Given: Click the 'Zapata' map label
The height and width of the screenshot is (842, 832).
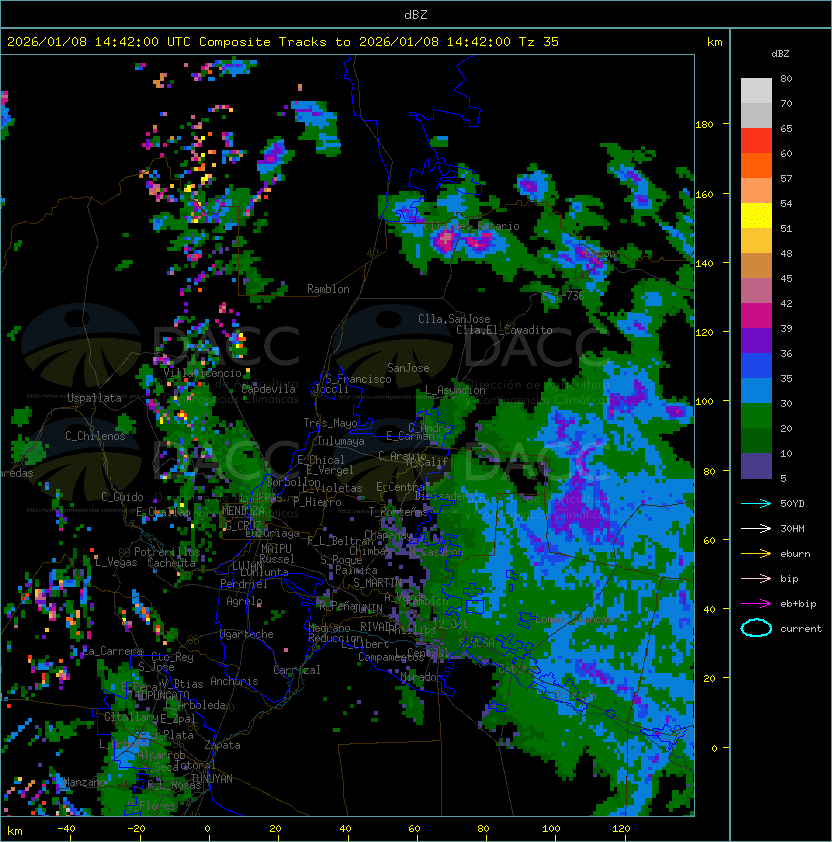Looking at the screenshot, I should pyautogui.click(x=222, y=745).
